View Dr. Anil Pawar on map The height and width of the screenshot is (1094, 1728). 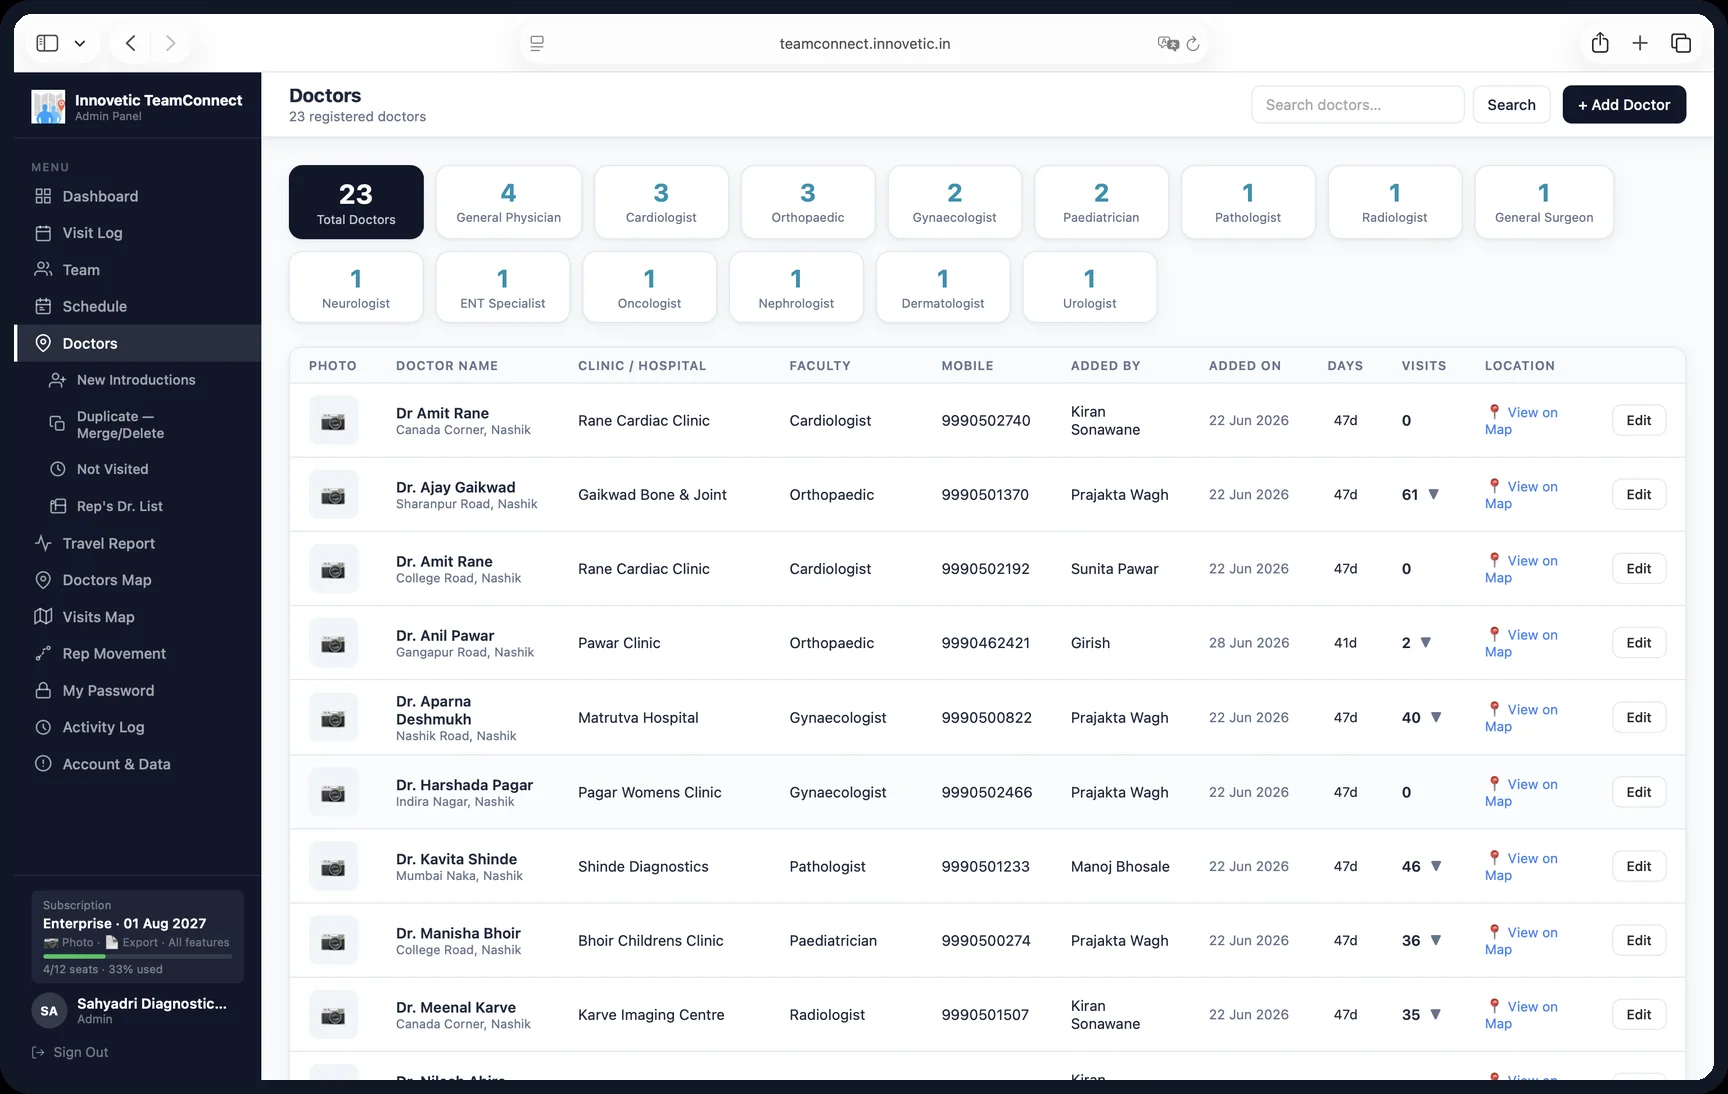tap(1521, 643)
